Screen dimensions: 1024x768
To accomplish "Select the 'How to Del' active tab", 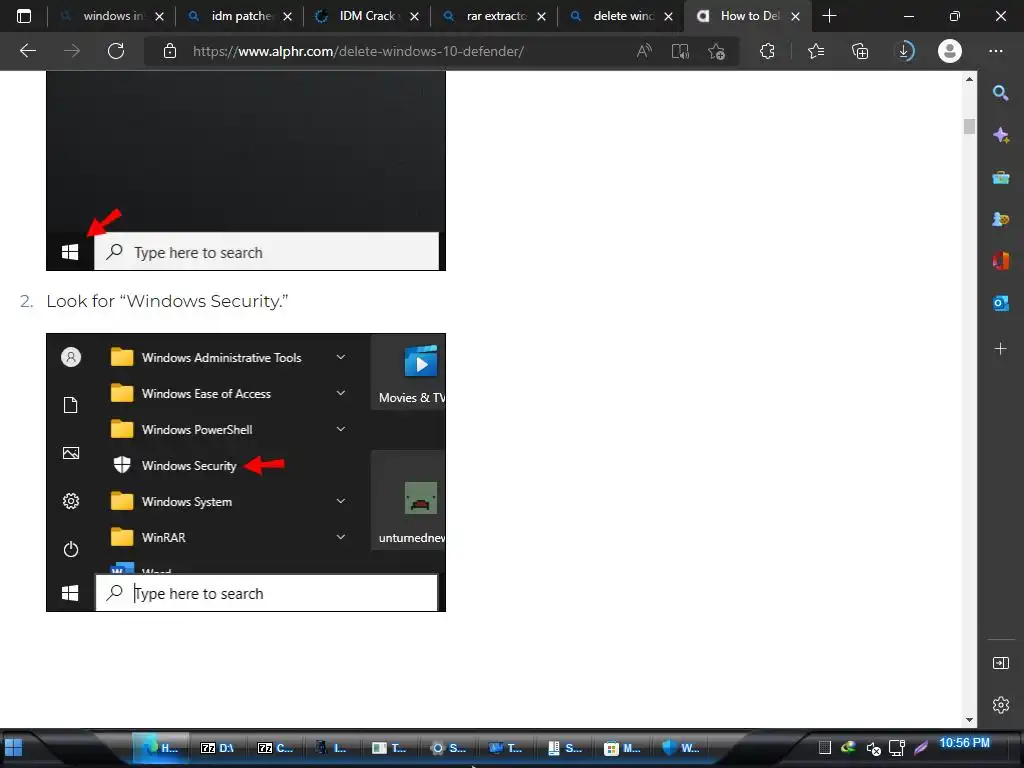I will [x=747, y=16].
